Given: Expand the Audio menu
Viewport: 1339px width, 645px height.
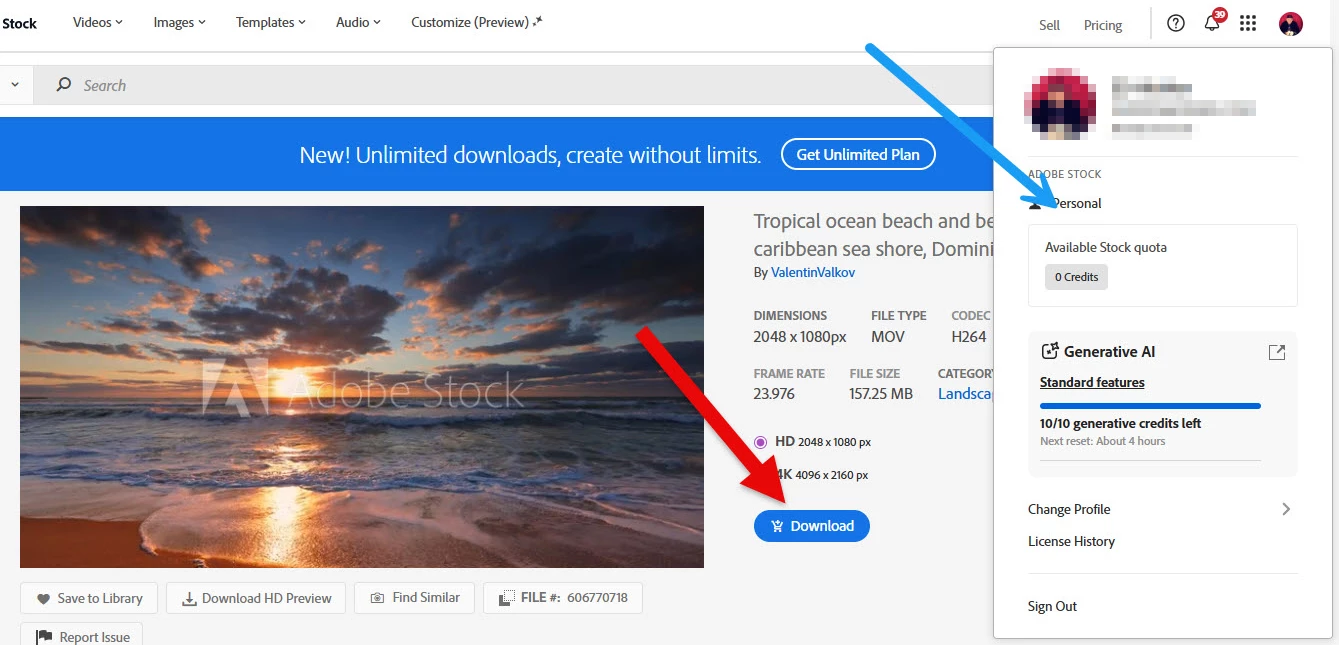Looking at the screenshot, I should 358,22.
